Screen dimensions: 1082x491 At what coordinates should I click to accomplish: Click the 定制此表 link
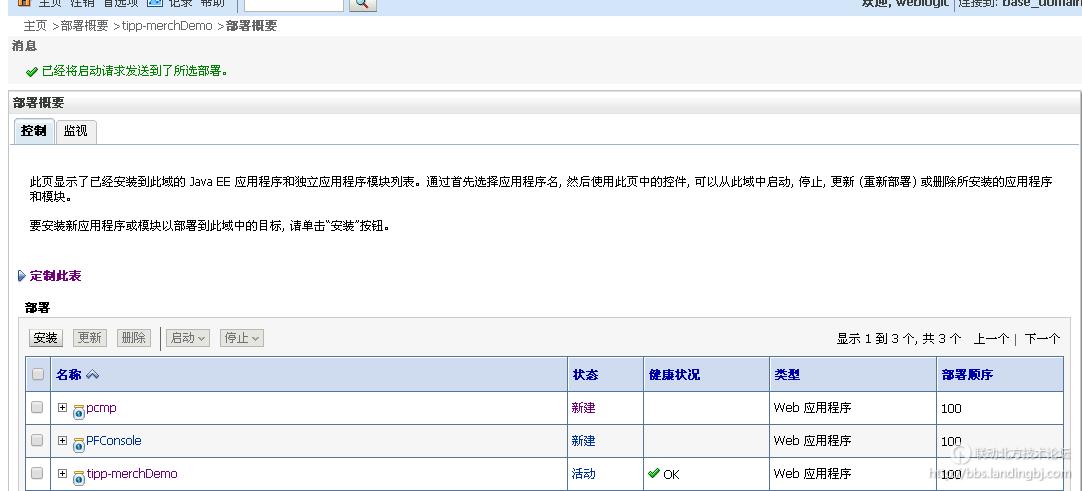coord(55,276)
